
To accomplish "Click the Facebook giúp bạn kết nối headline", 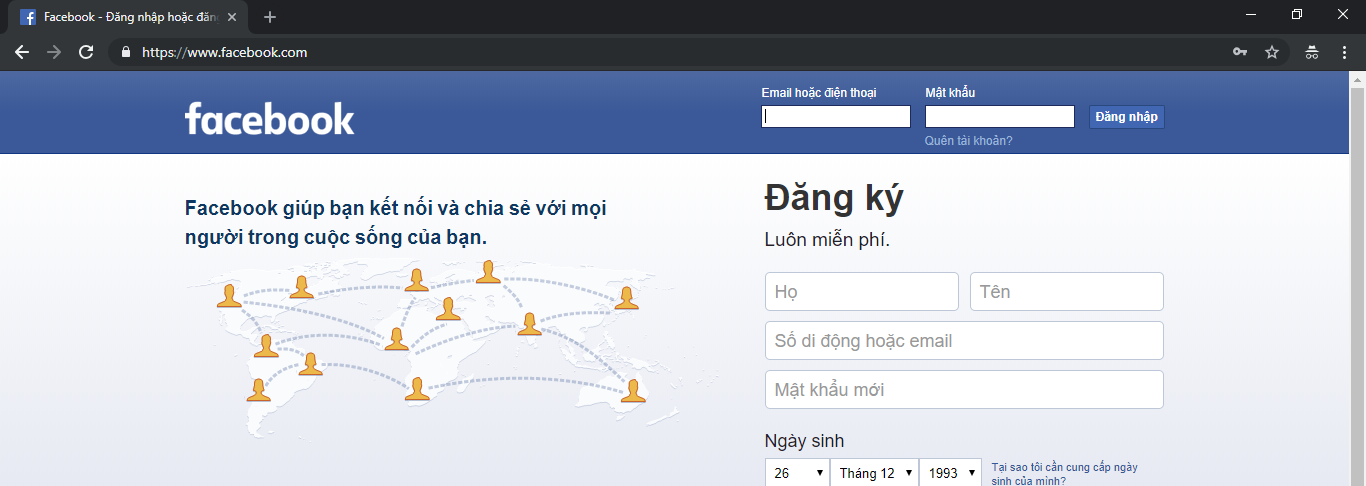I will coord(396,223).
